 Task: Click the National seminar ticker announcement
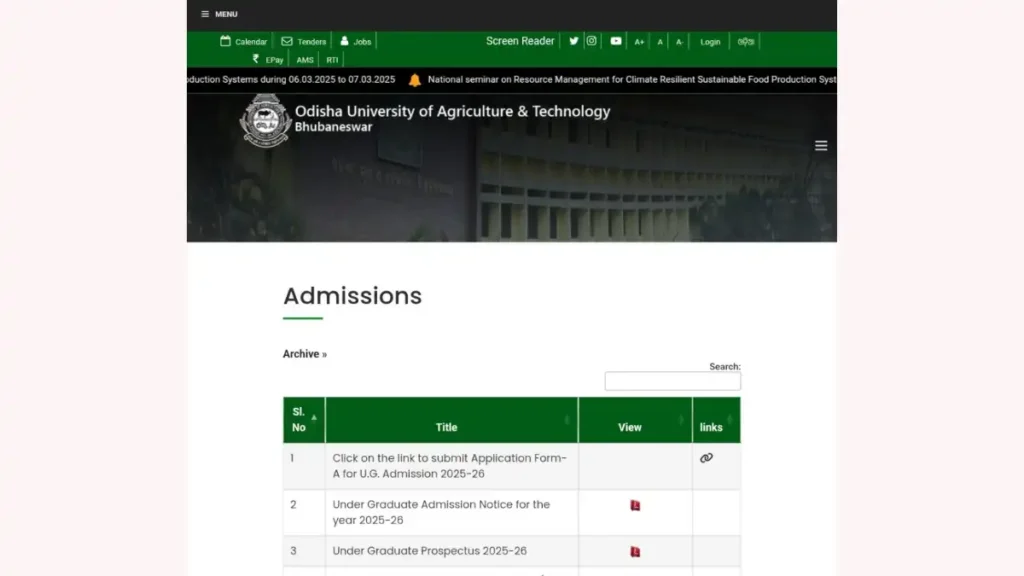632,80
